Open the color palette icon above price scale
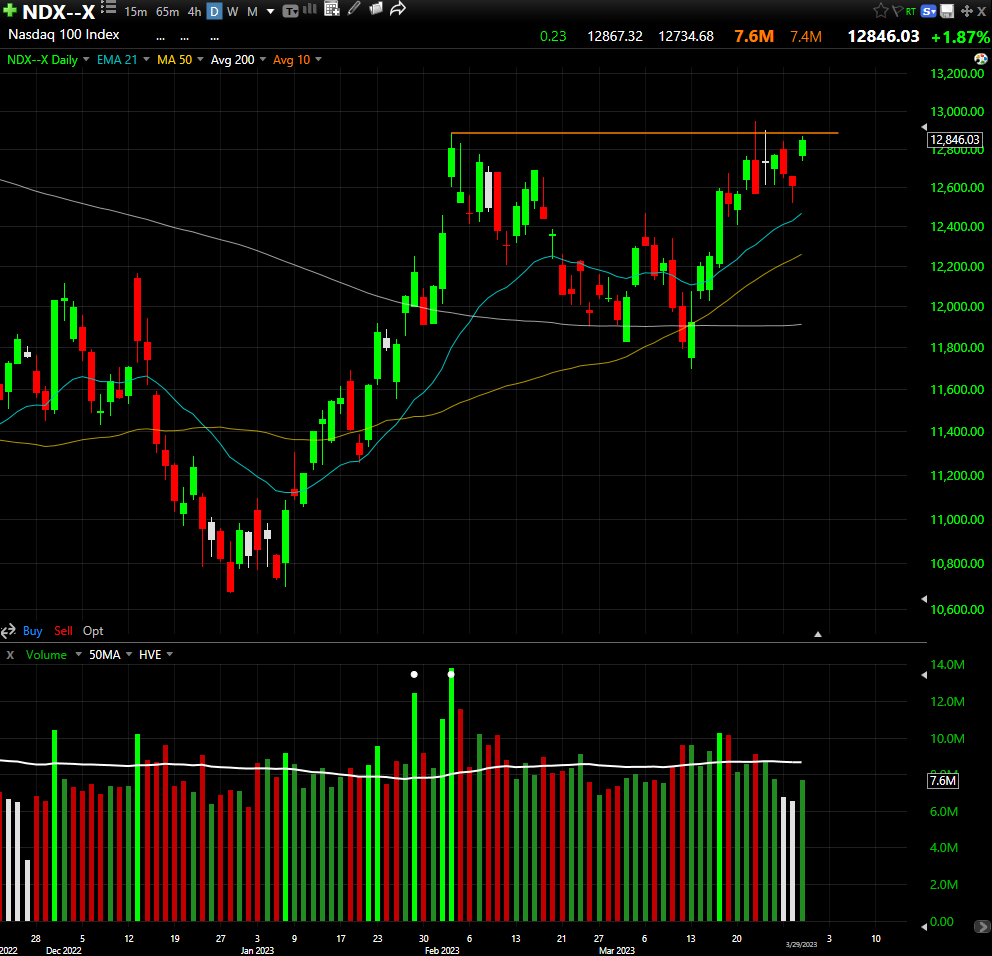The image size is (992, 956). [981, 59]
